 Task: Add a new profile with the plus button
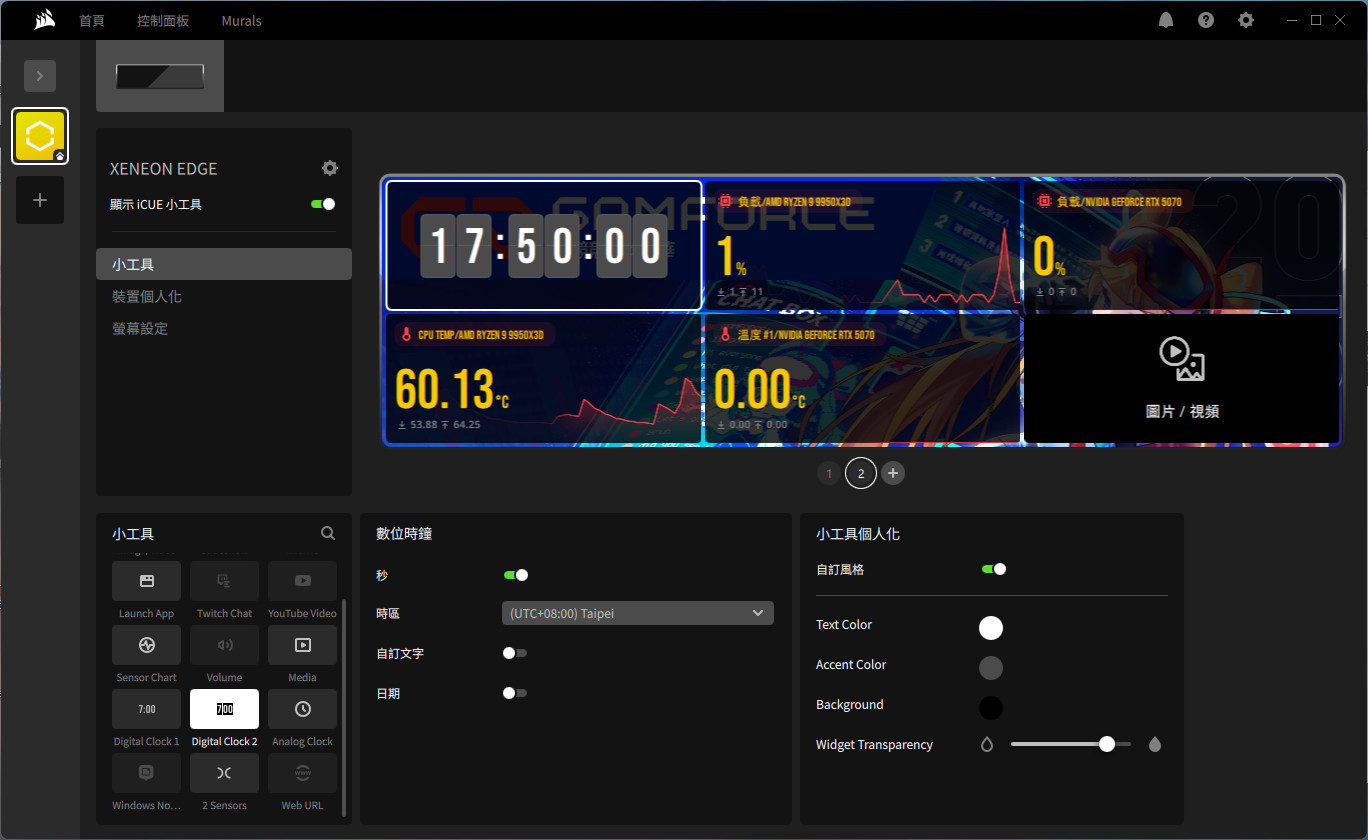coord(40,200)
